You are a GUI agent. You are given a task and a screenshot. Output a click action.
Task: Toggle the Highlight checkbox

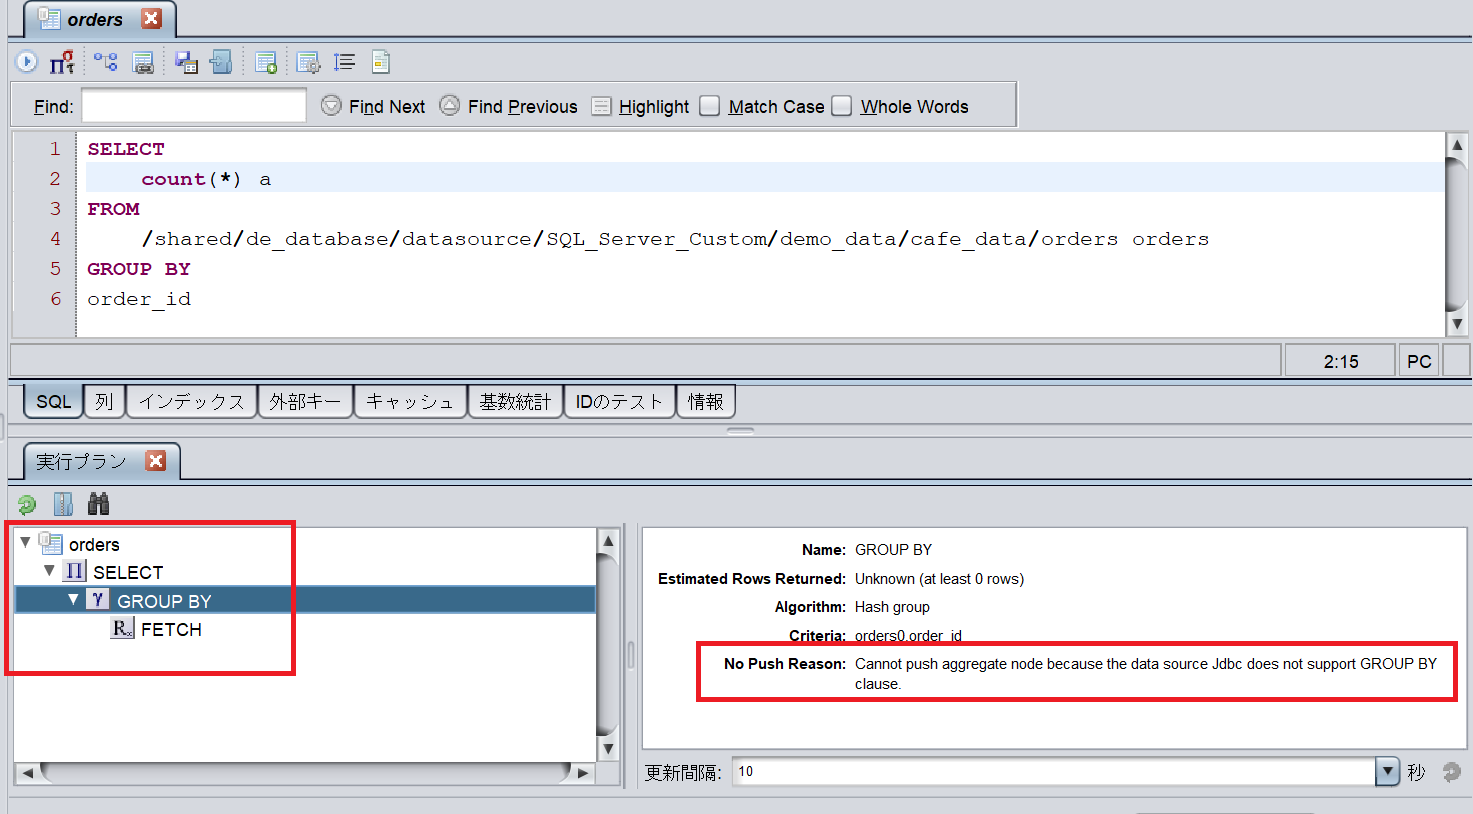601,106
